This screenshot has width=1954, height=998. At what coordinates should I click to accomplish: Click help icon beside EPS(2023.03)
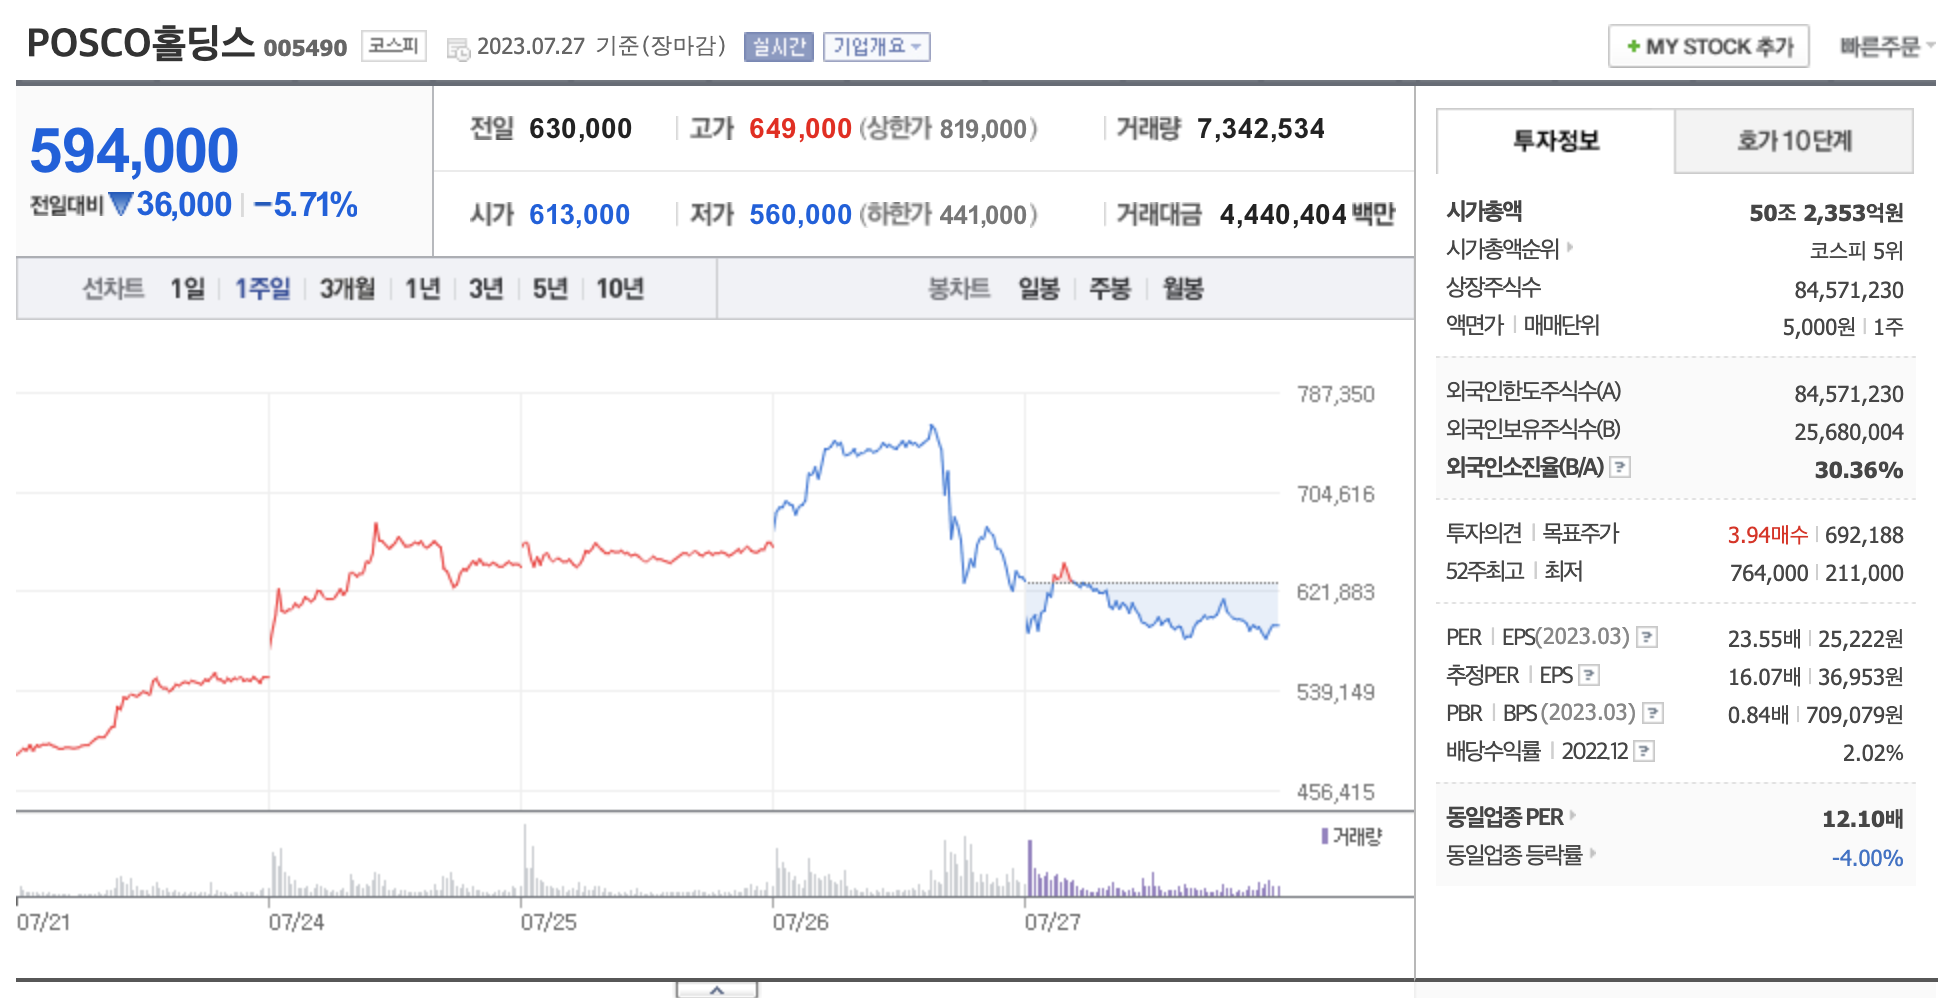pos(1647,637)
